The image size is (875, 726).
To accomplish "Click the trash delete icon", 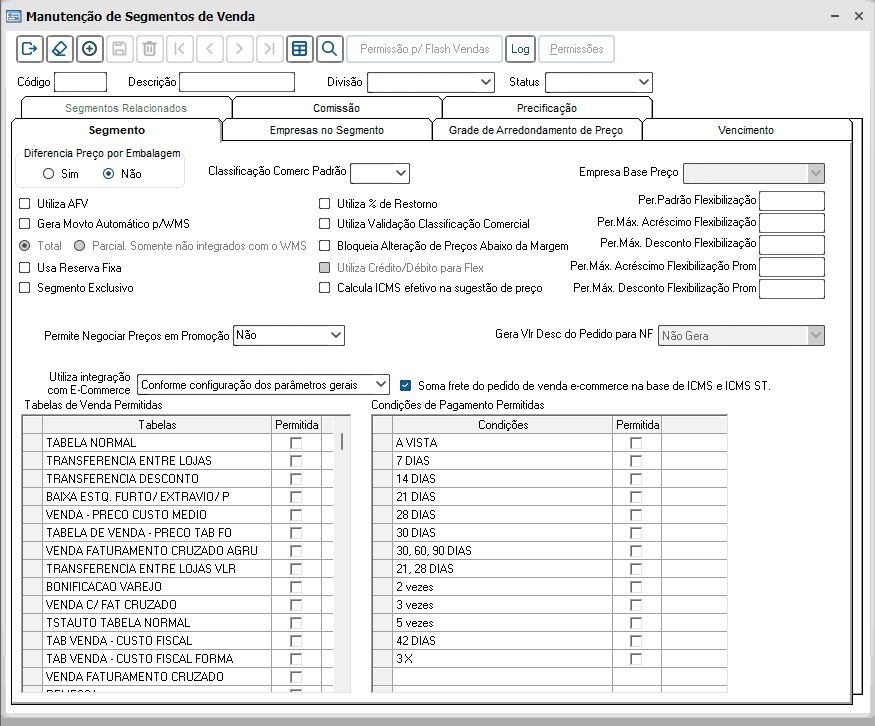I will tap(149, 49).
